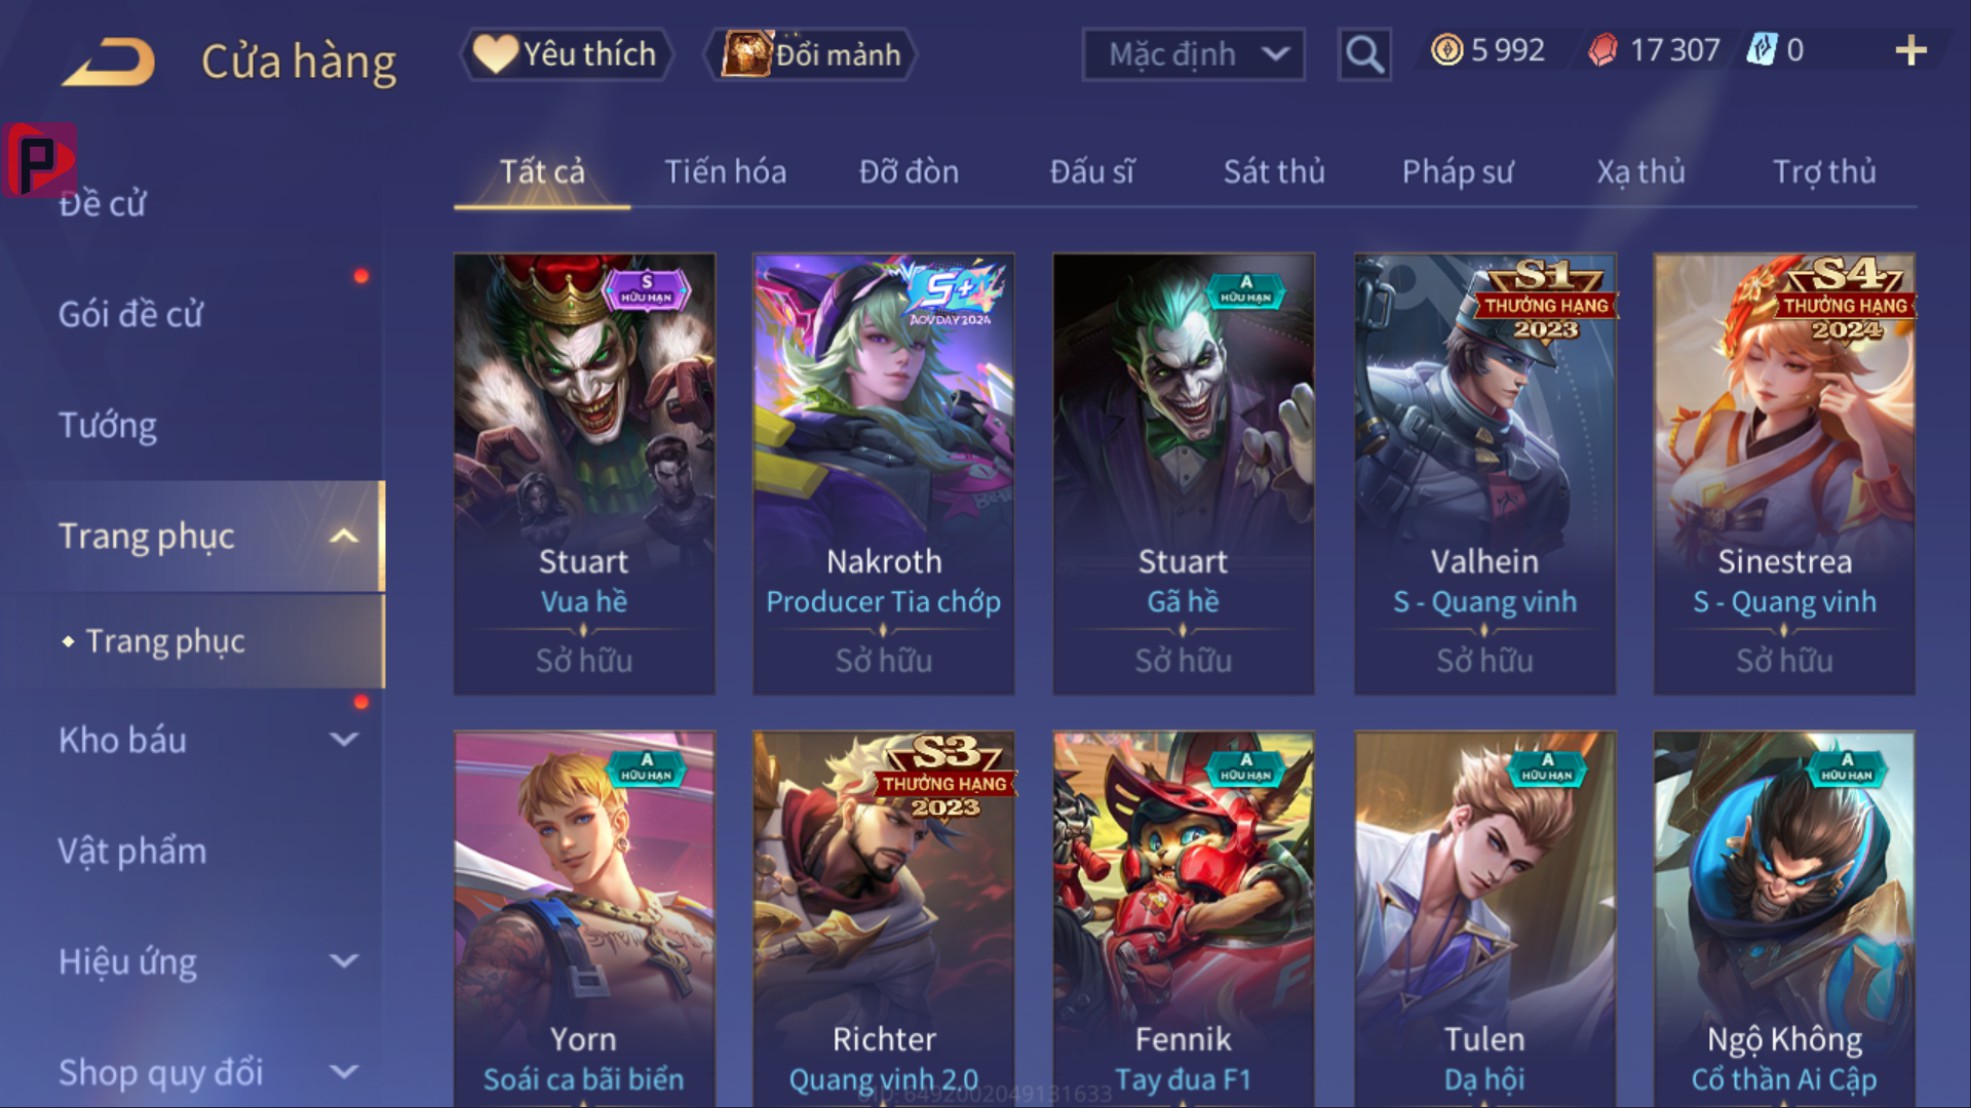
Task: Tap the blue voucher currency icon
Action: click(1760, 50)
